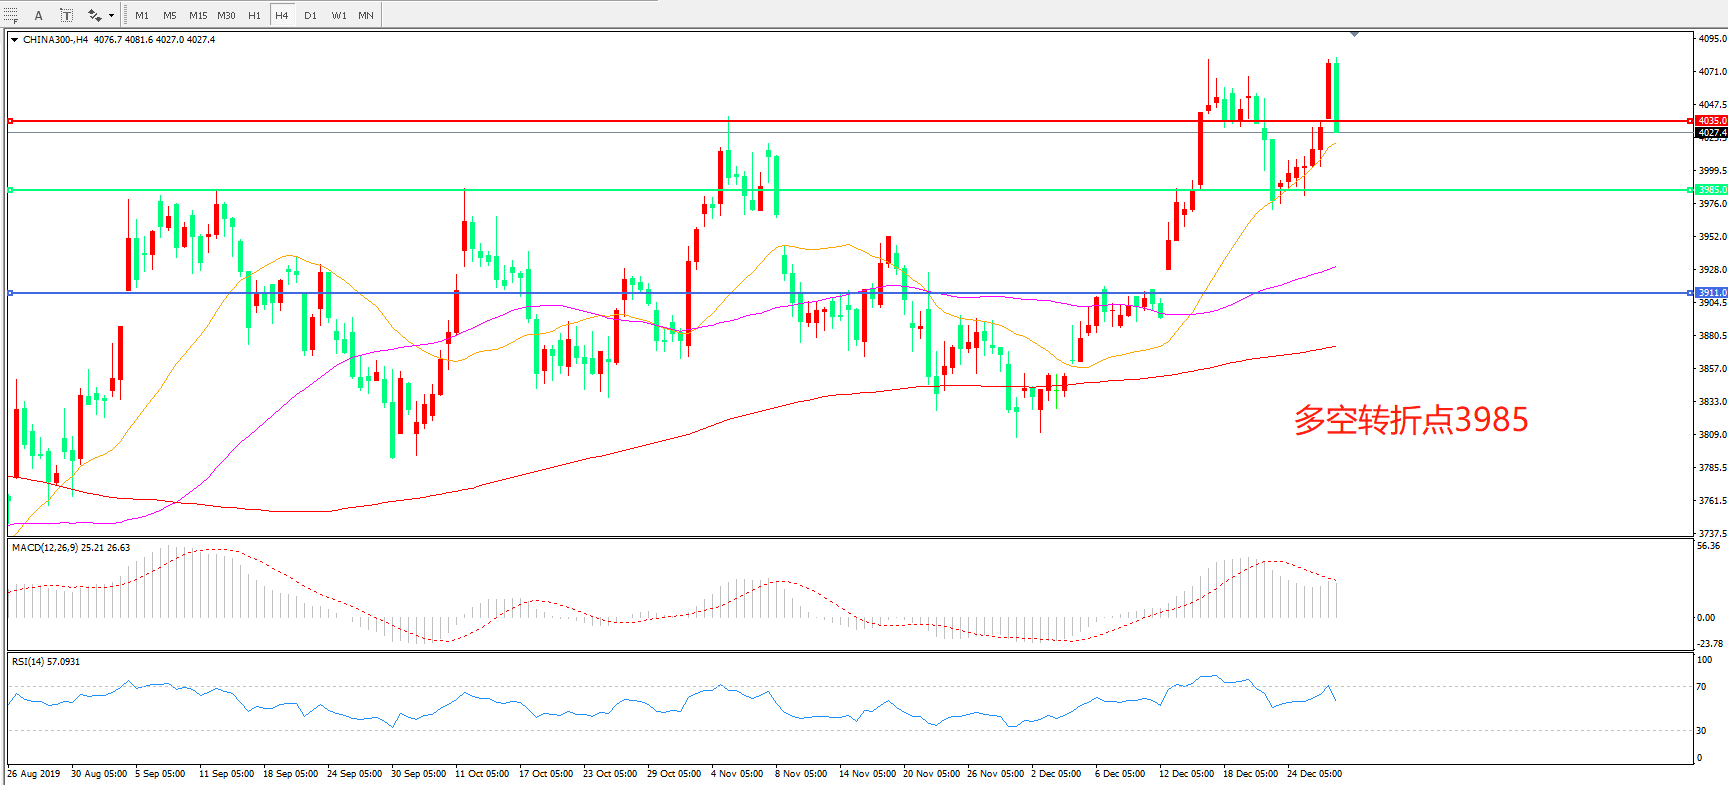Select the blue 3911.0 horizontal line label
The image size is (1728, 785).
1711,293
